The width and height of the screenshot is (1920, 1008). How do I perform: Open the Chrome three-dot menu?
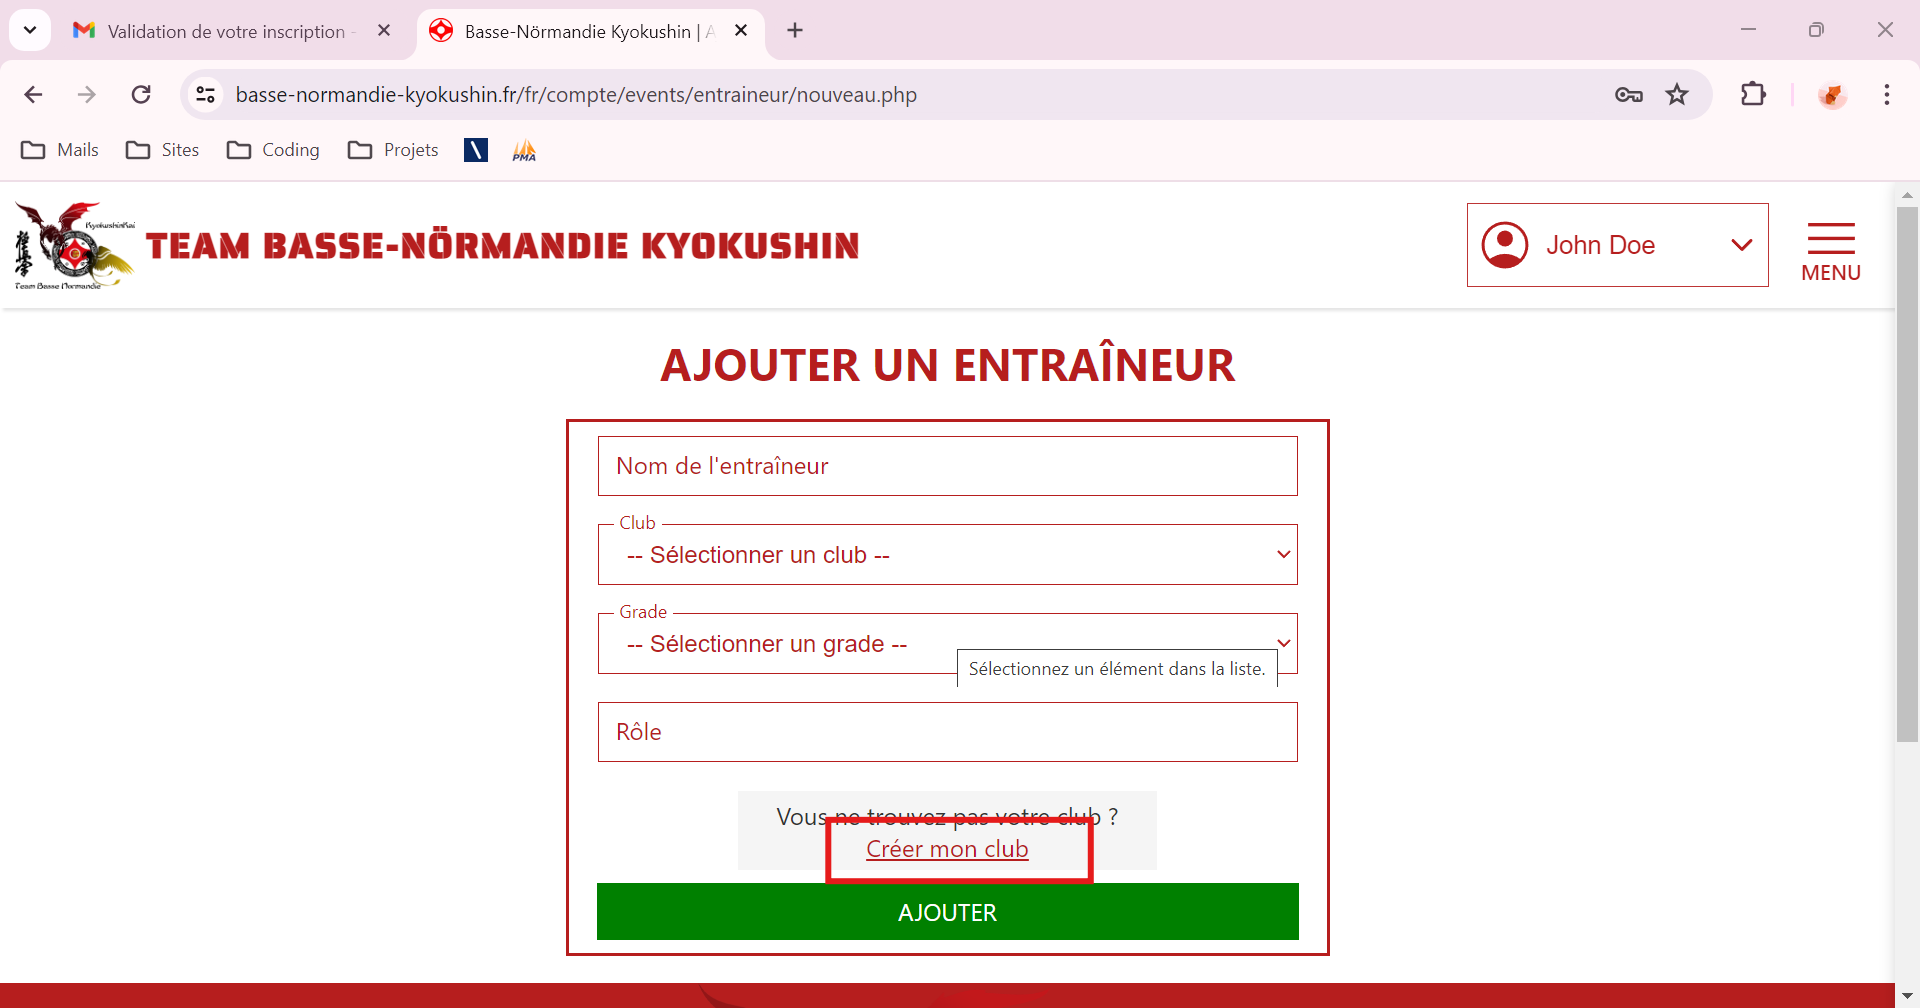coord(1886,95)
